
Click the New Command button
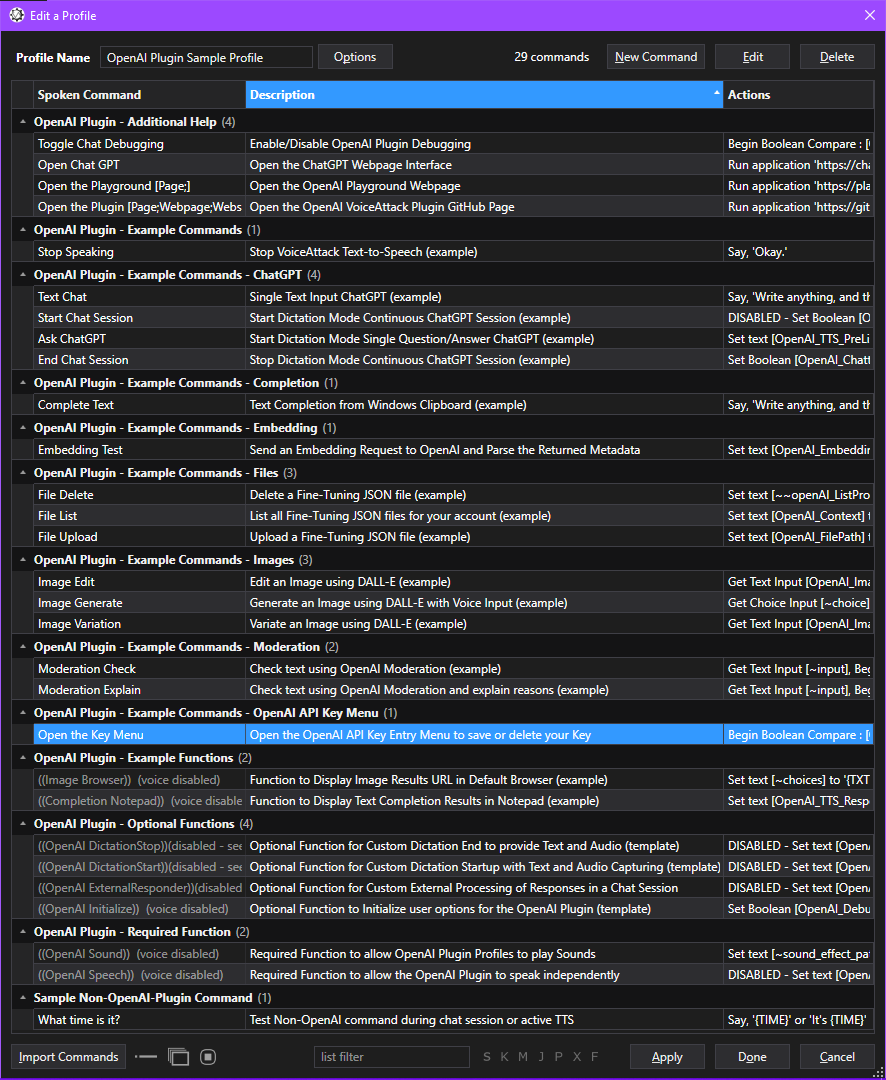(655, 56)
